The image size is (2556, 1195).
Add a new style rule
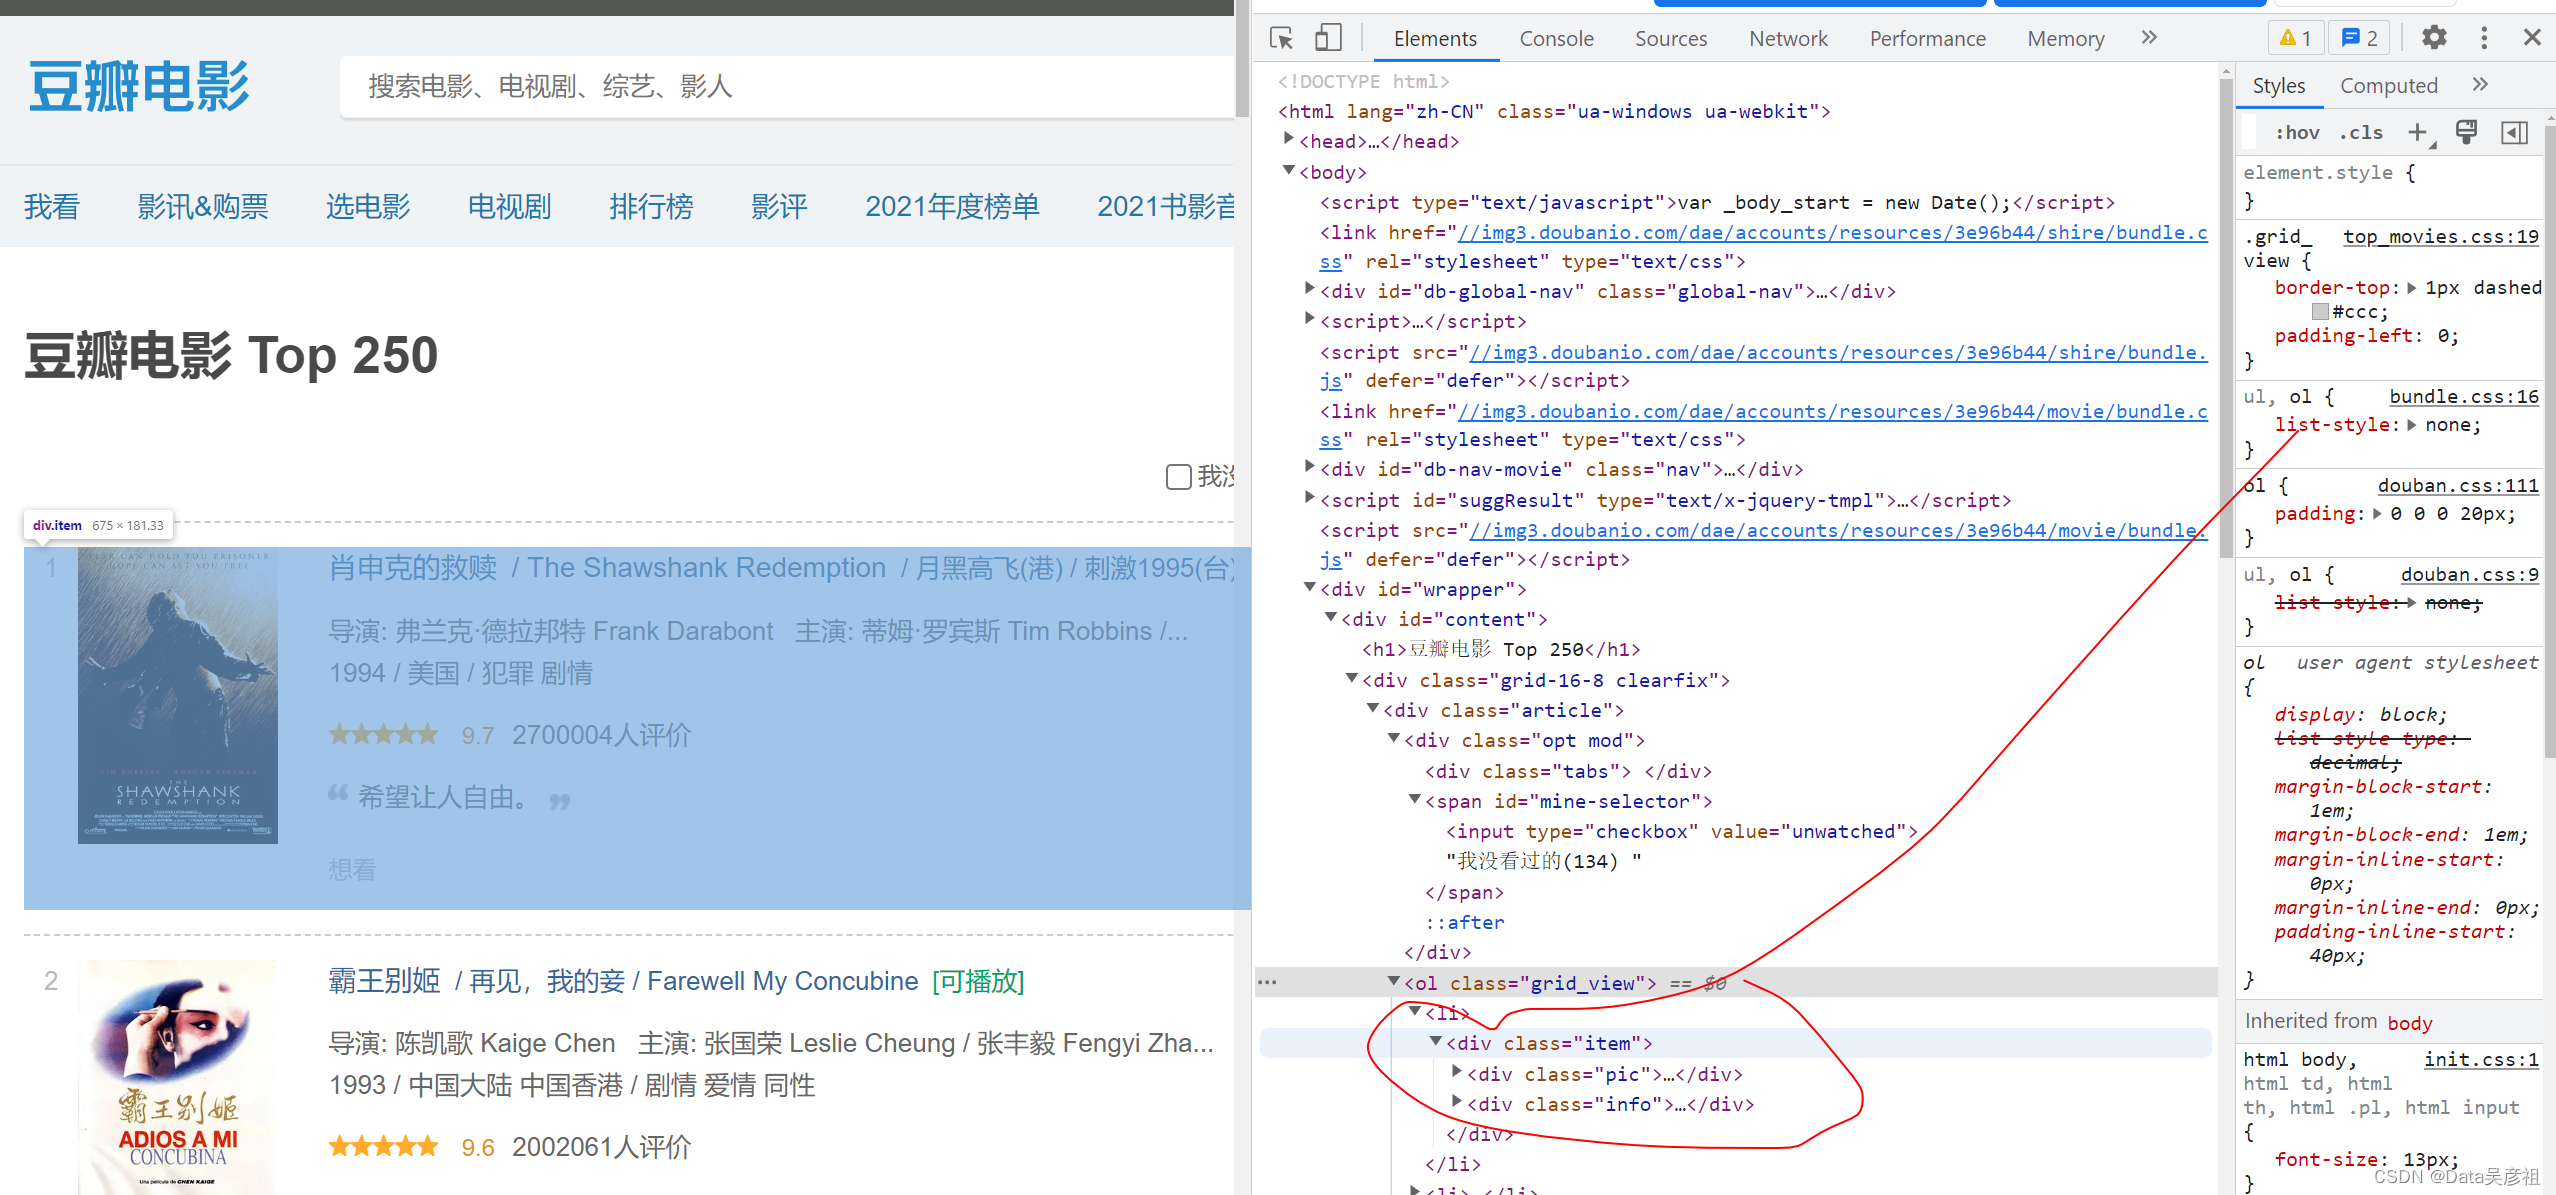pyautogui.click(x=2418, y=132)
